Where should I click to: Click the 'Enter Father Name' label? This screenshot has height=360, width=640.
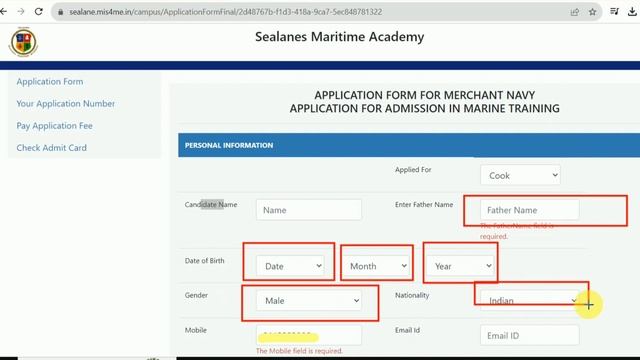pos(424,204)
